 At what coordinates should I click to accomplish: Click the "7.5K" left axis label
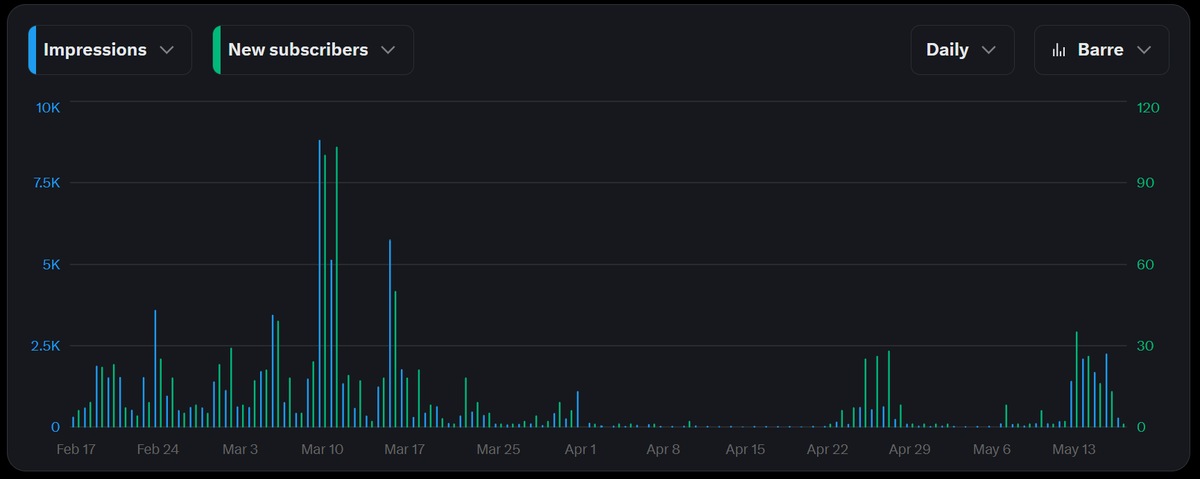(45, 183)
